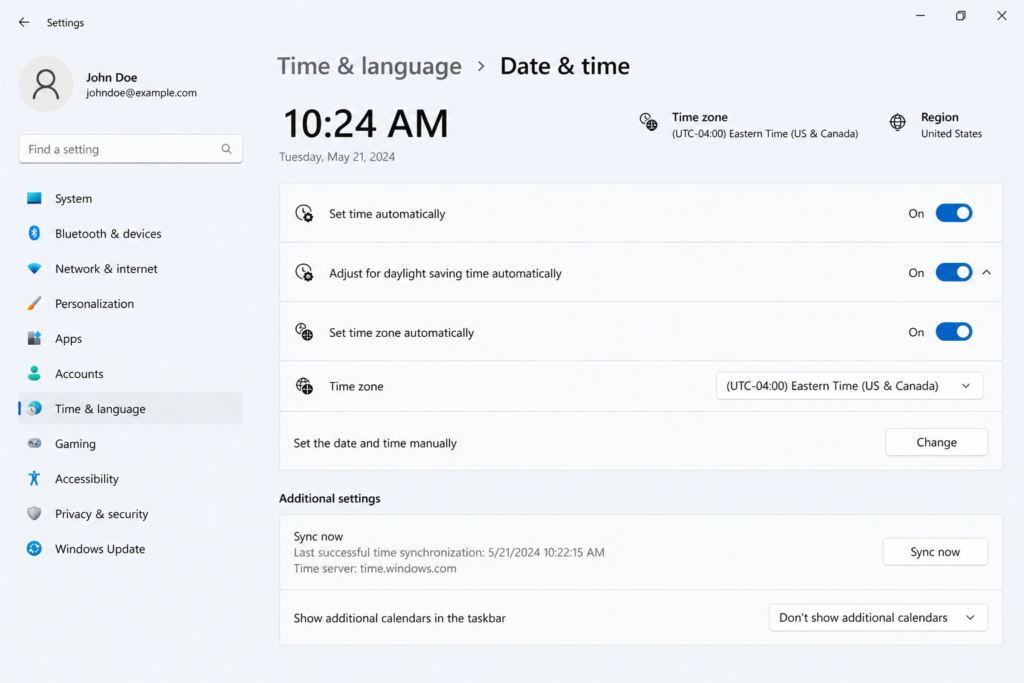Click the Network & internet Wi-Fi icon
The height and width of the screenshot is (683, 1024).
34,268
